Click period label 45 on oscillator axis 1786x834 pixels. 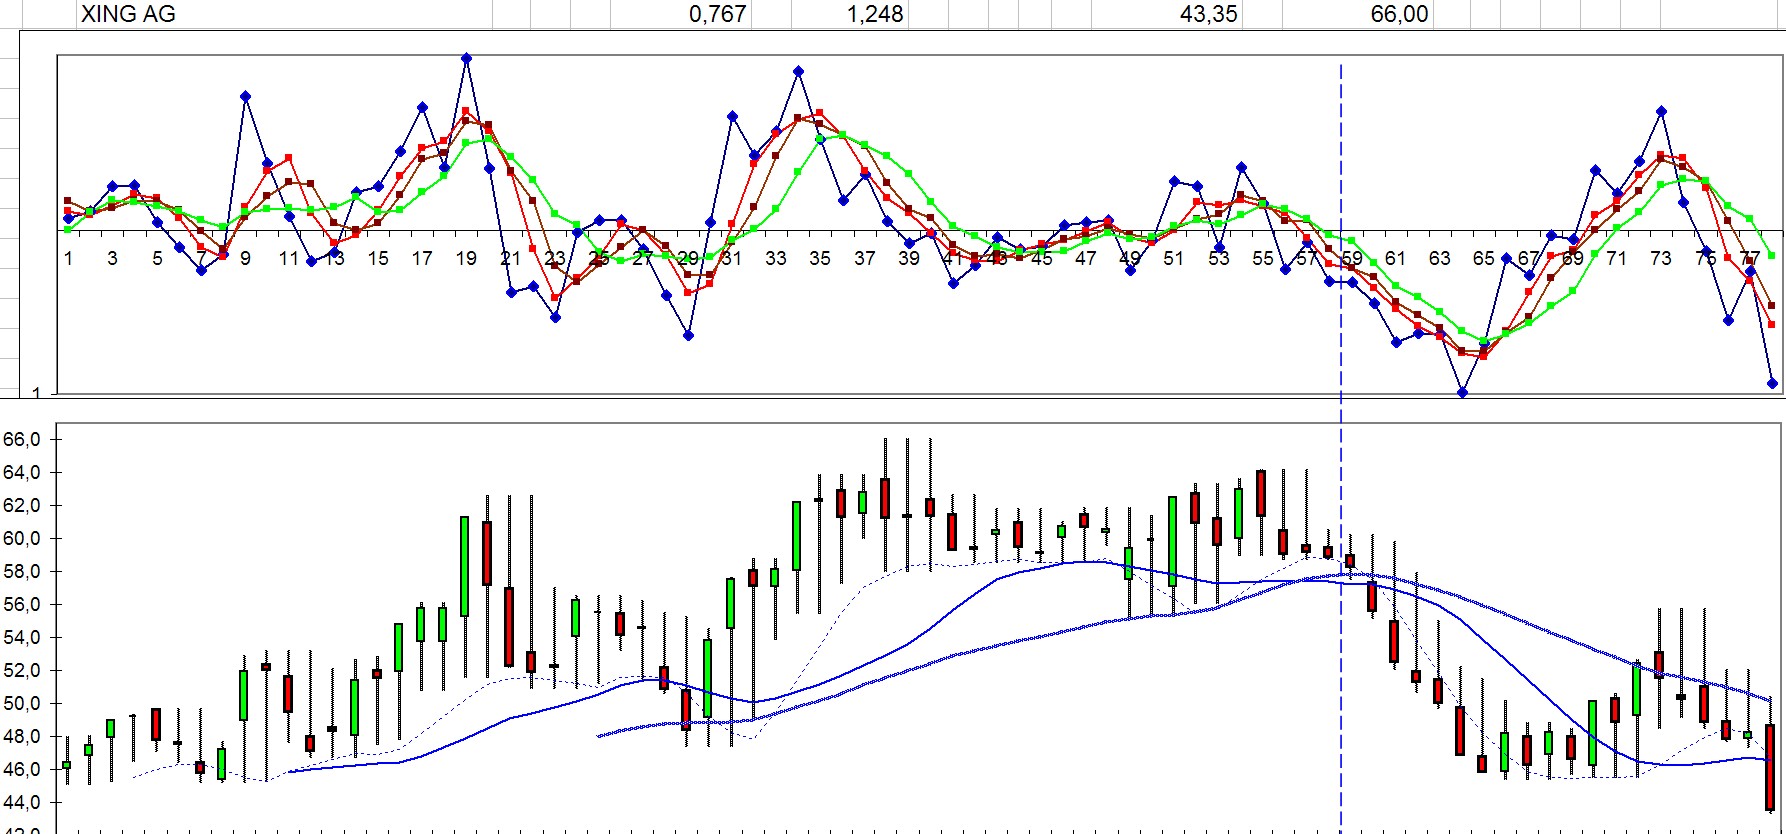[1042, 258]
